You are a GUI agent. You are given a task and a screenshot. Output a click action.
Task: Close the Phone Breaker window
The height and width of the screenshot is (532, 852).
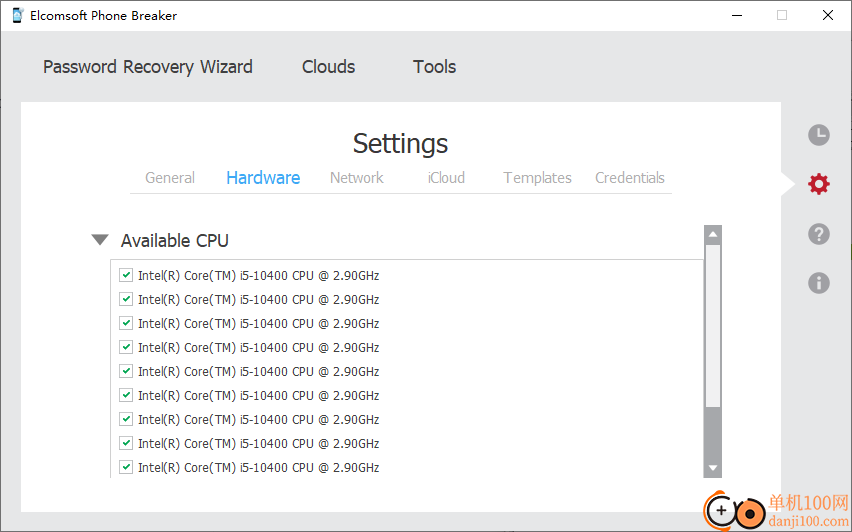pos(828,15)
